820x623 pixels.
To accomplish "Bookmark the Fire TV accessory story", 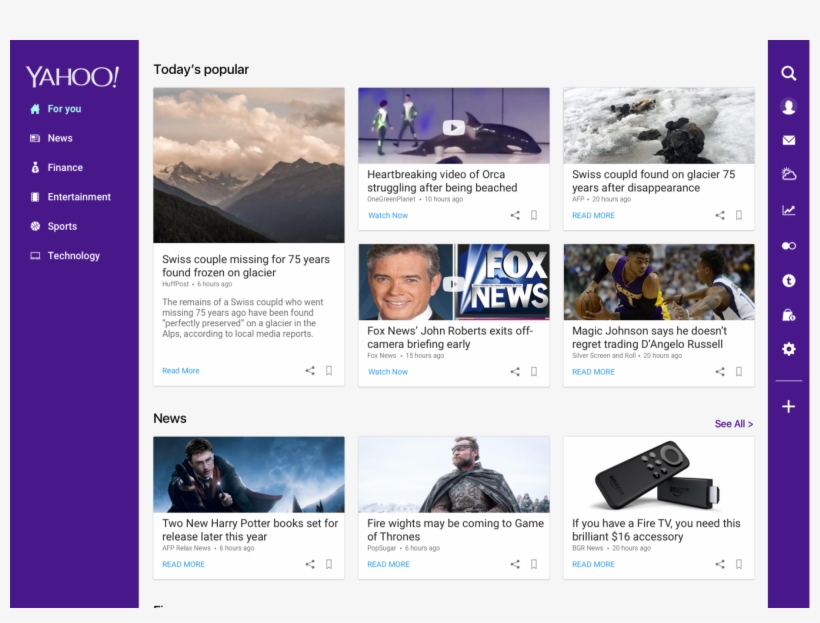I will pos(739,564).
